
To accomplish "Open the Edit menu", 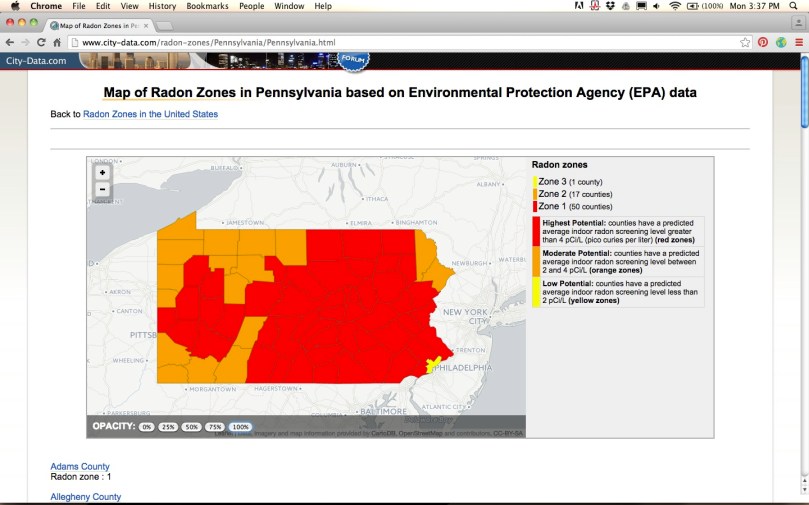I will point(103,6).
